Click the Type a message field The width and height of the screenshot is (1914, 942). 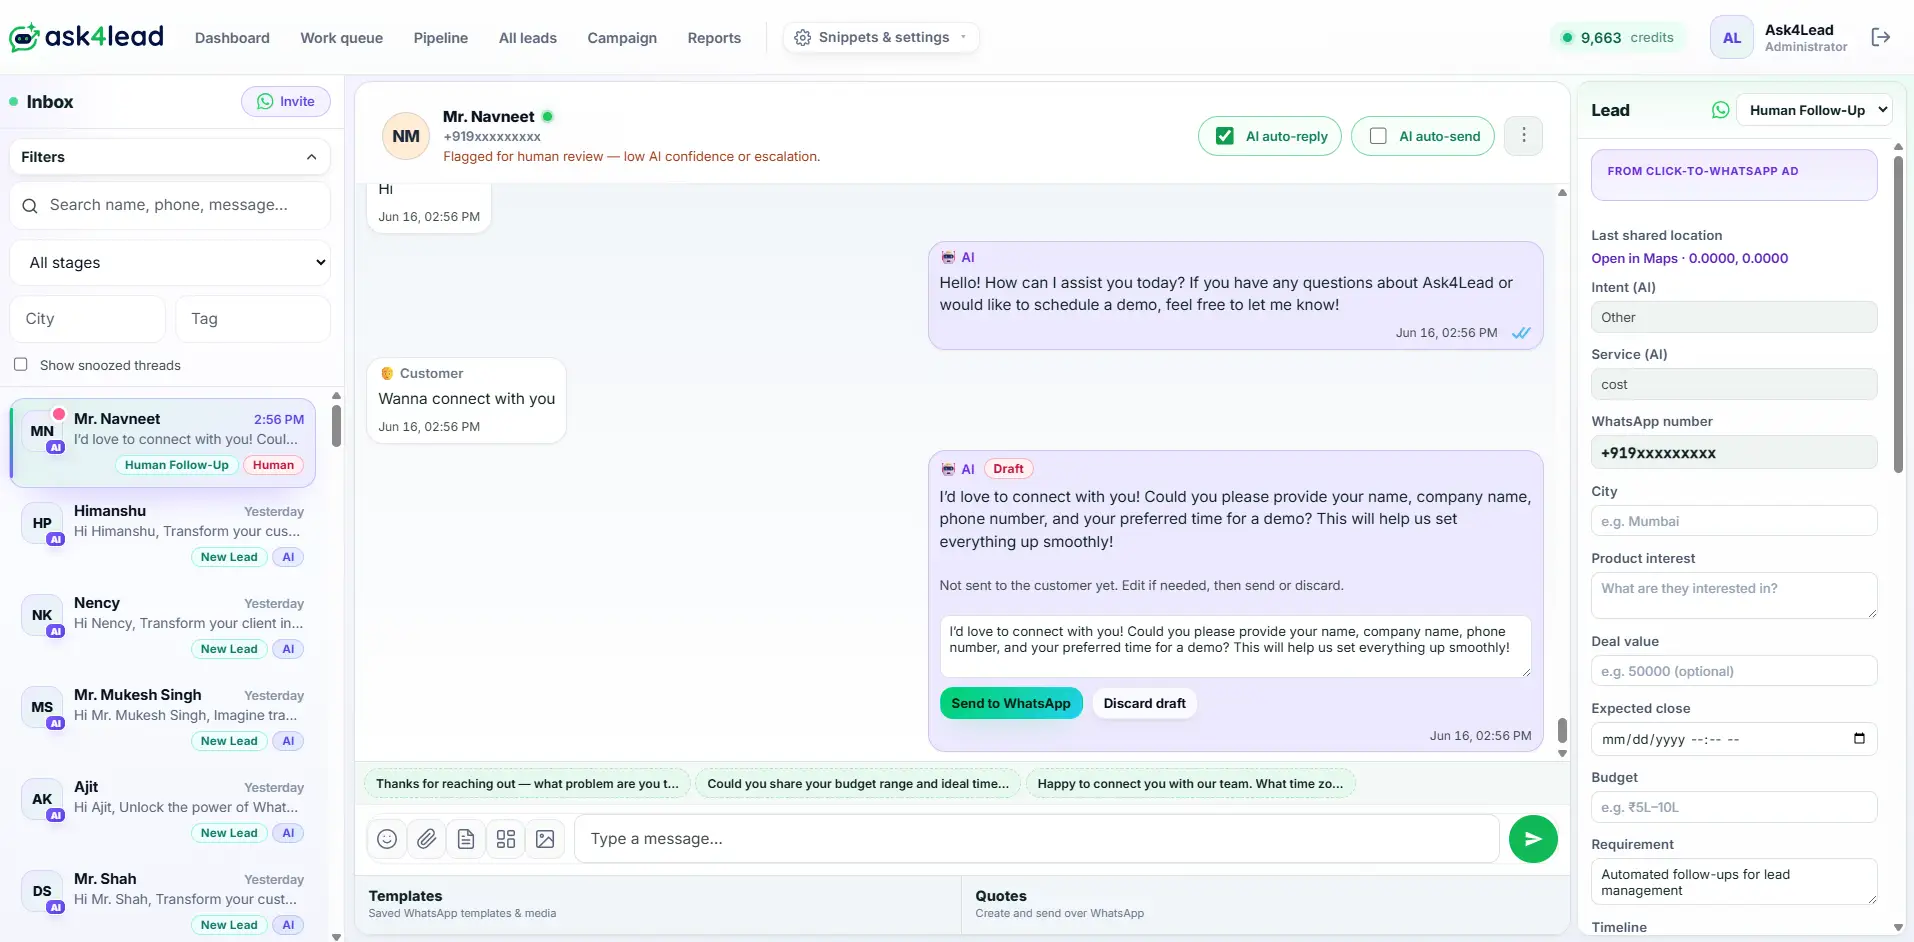pyautogui.click(x=1036, y=839)
